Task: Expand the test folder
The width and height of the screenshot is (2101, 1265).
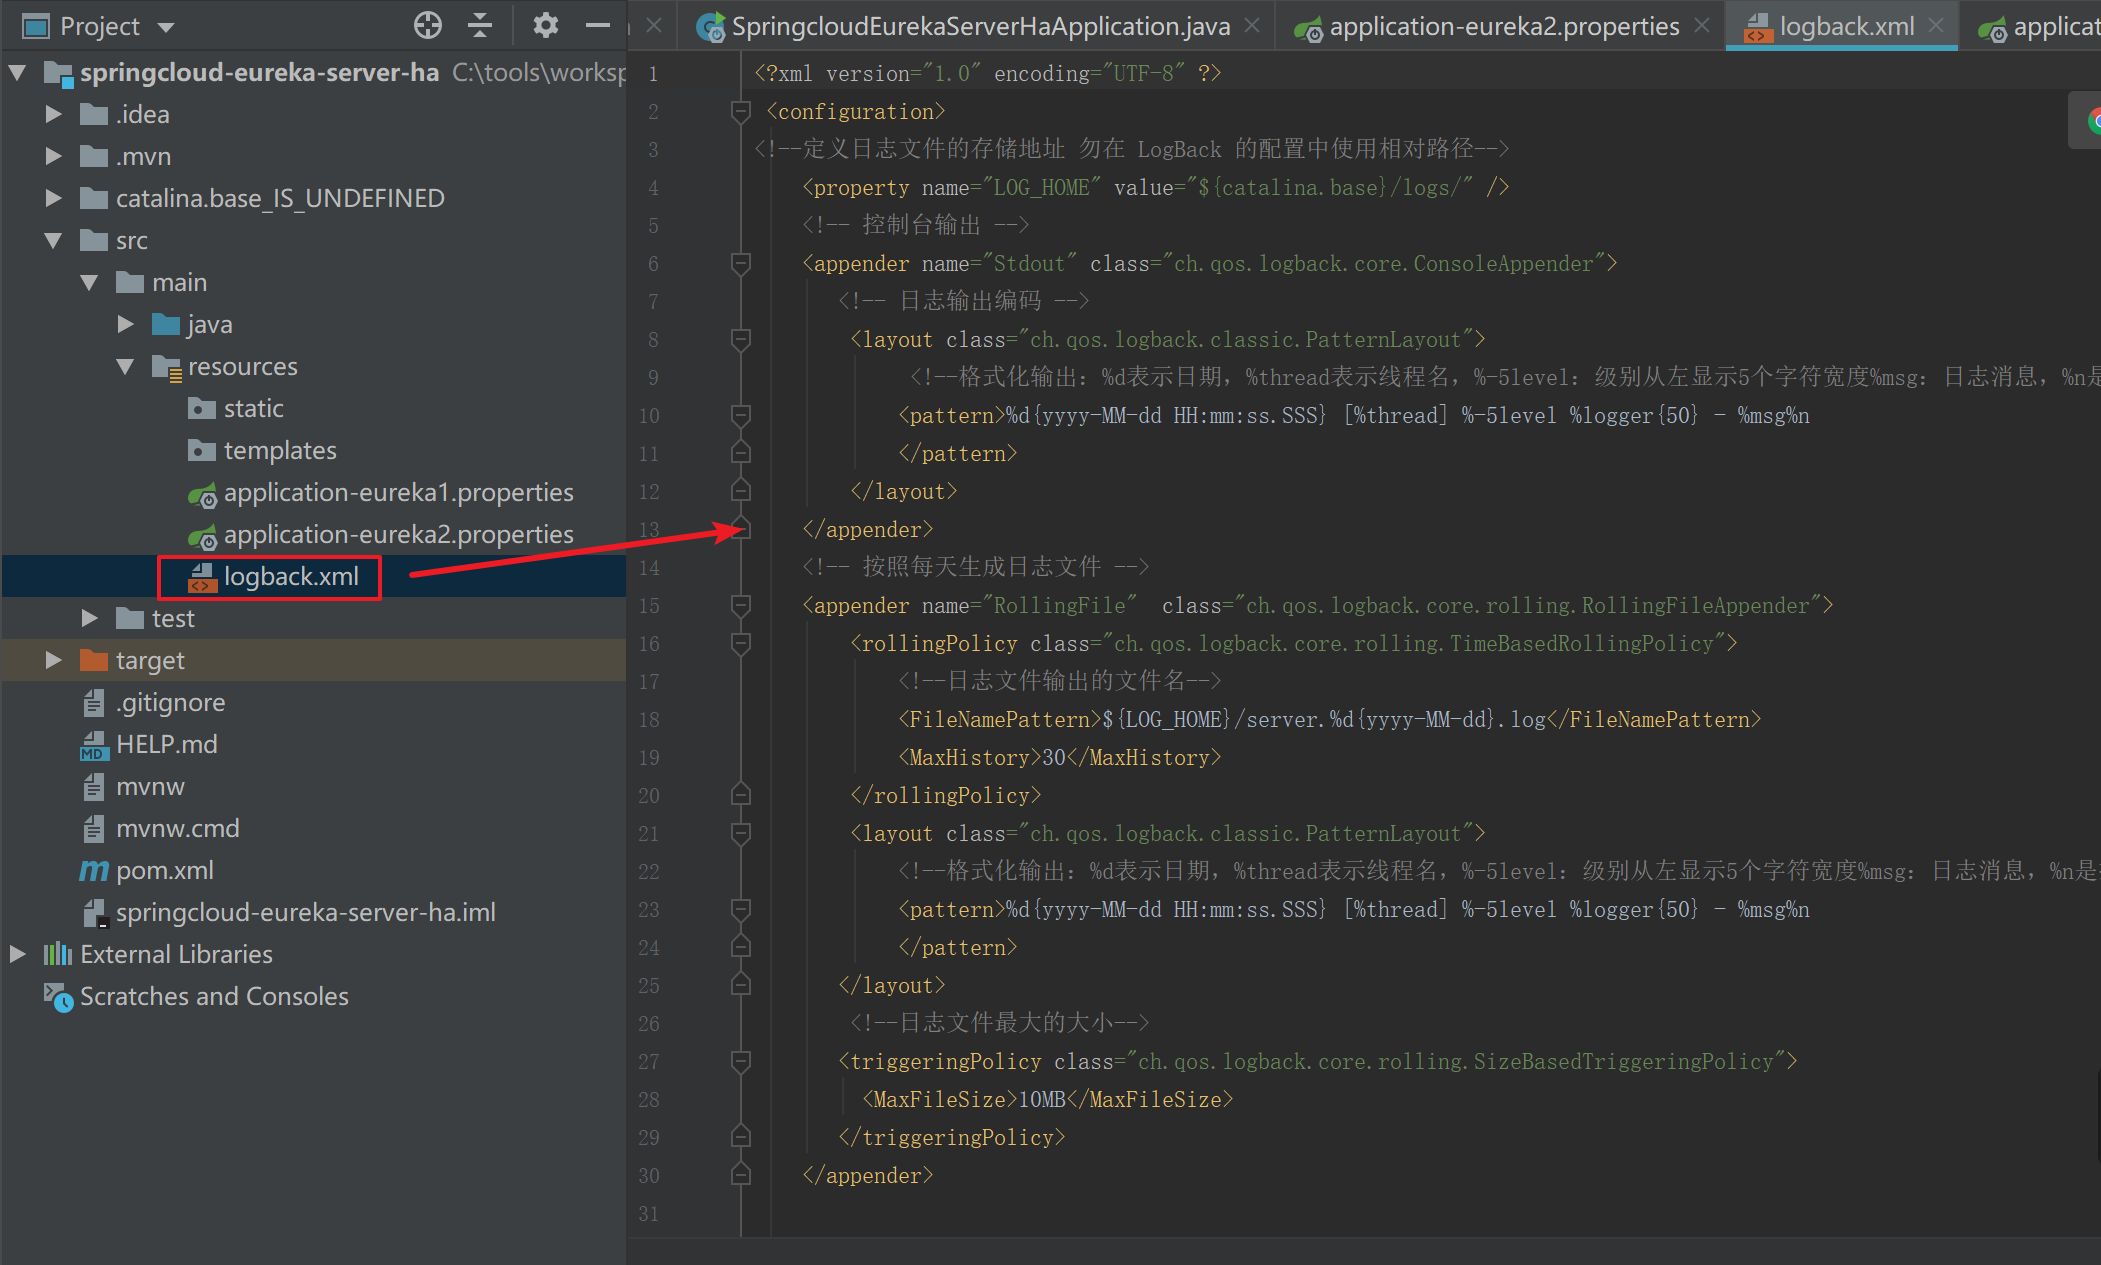Action: (89, 618)
